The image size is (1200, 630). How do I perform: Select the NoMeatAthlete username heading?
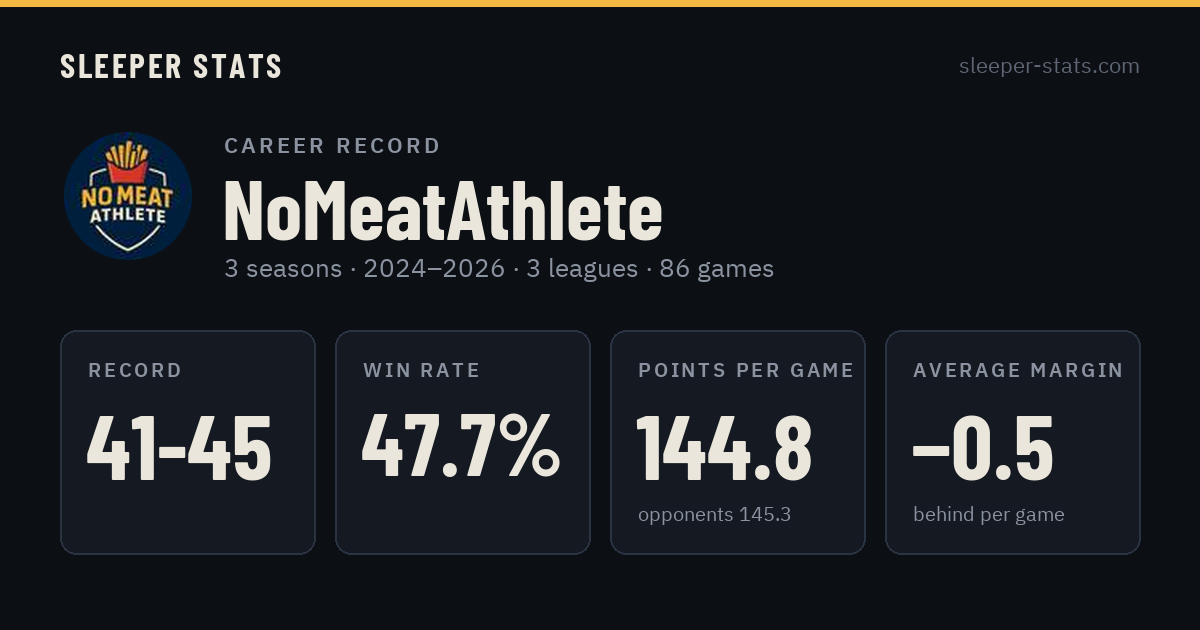click(x=443, y=211)
